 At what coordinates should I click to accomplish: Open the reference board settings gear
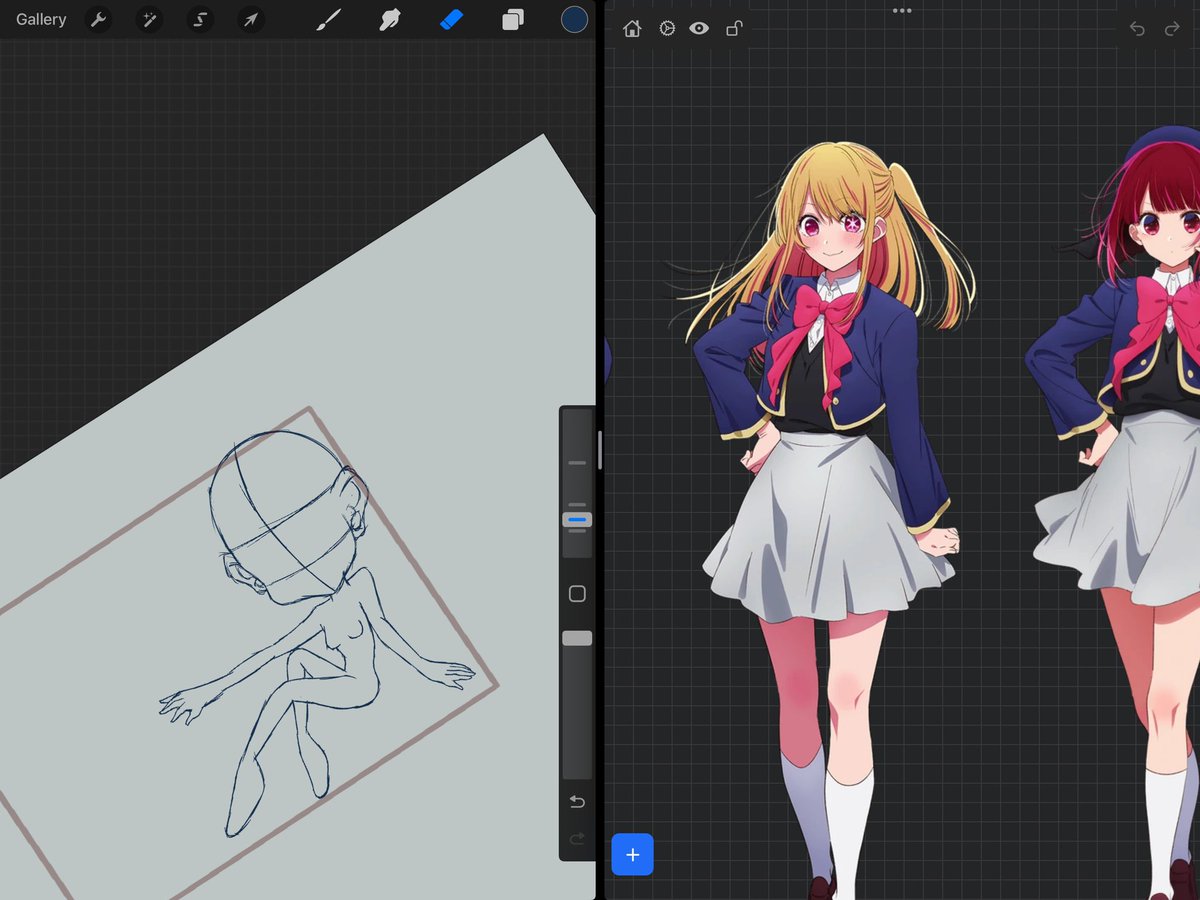coord(667,29)
